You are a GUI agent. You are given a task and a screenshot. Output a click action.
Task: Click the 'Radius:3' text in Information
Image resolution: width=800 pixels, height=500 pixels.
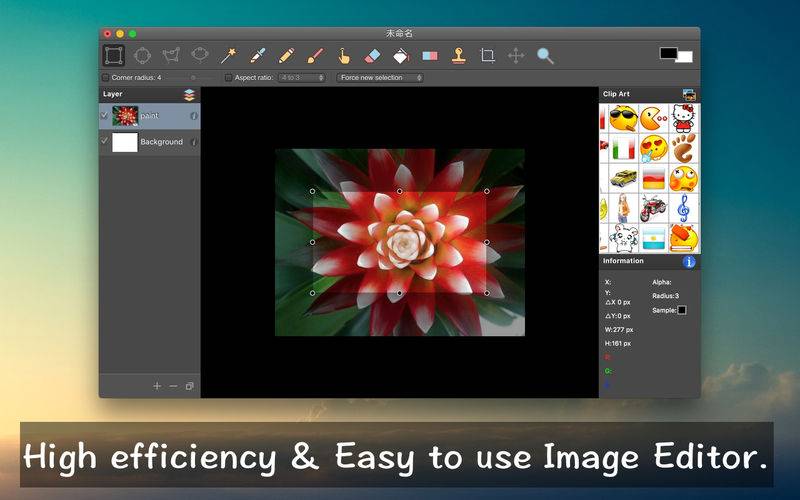tap(665, 296)
